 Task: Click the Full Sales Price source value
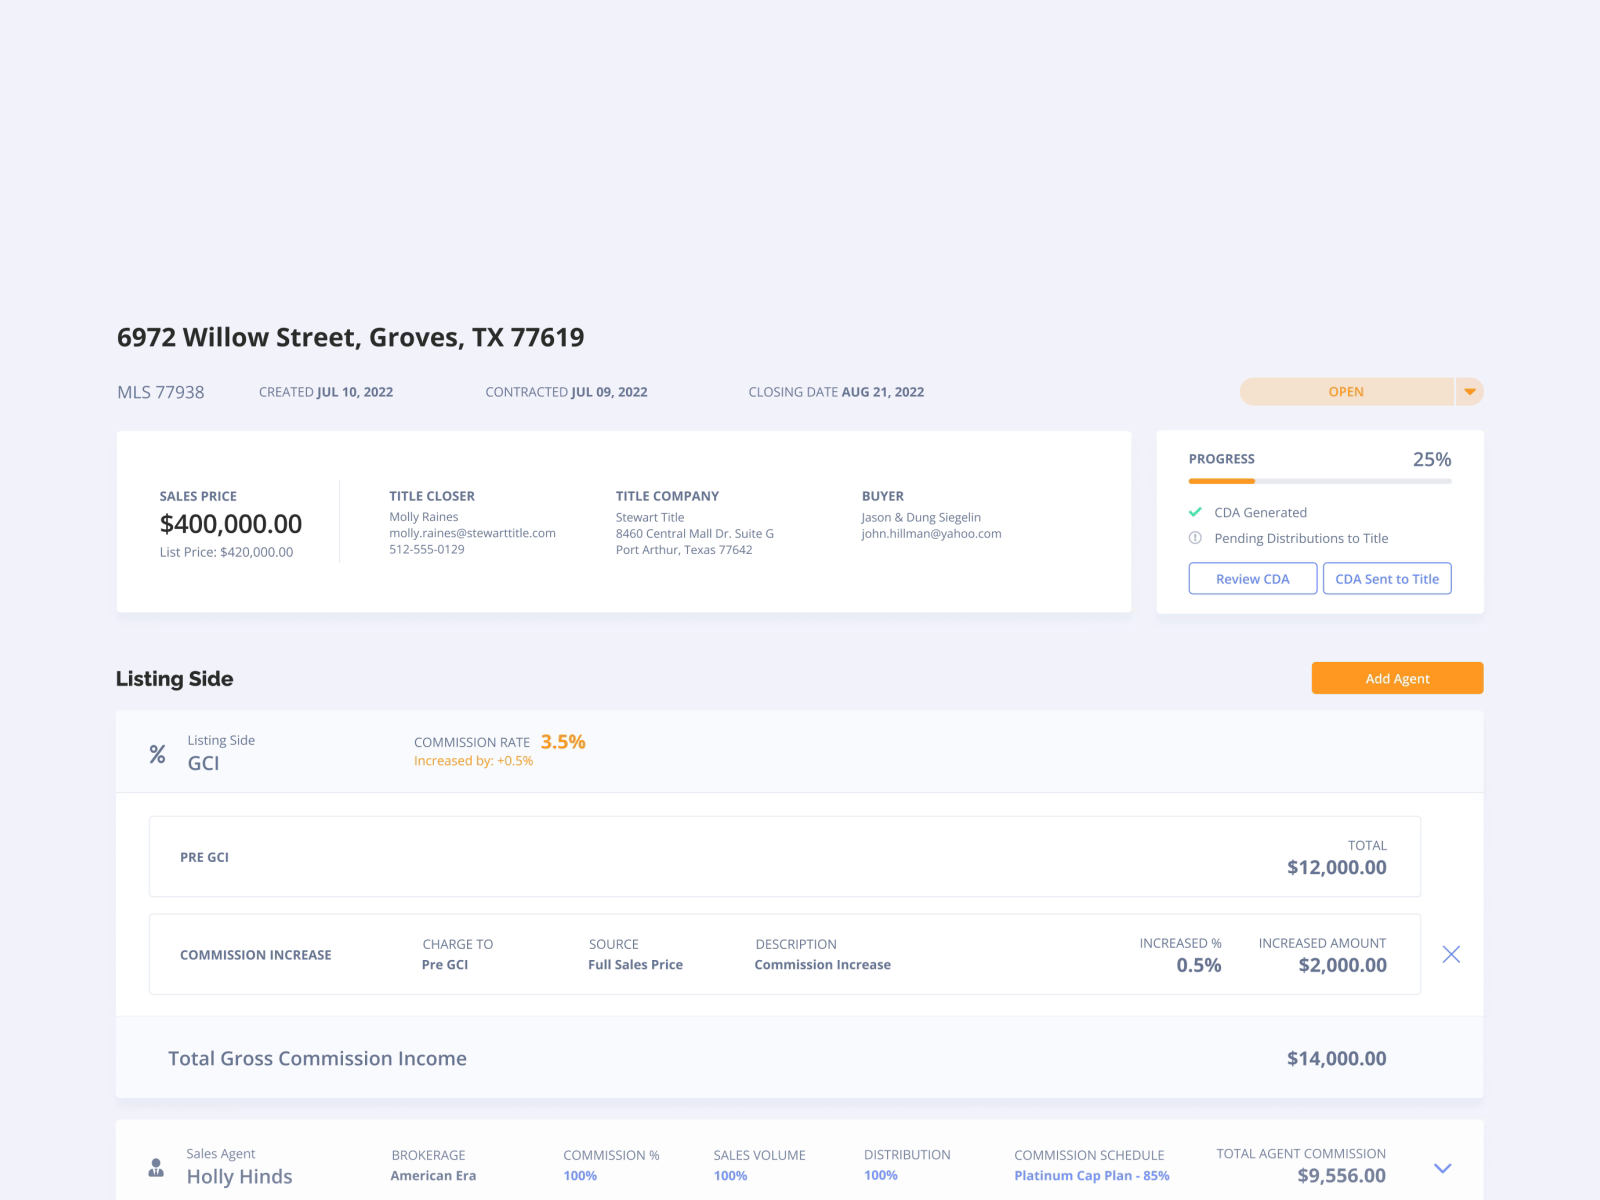point(635,965)
